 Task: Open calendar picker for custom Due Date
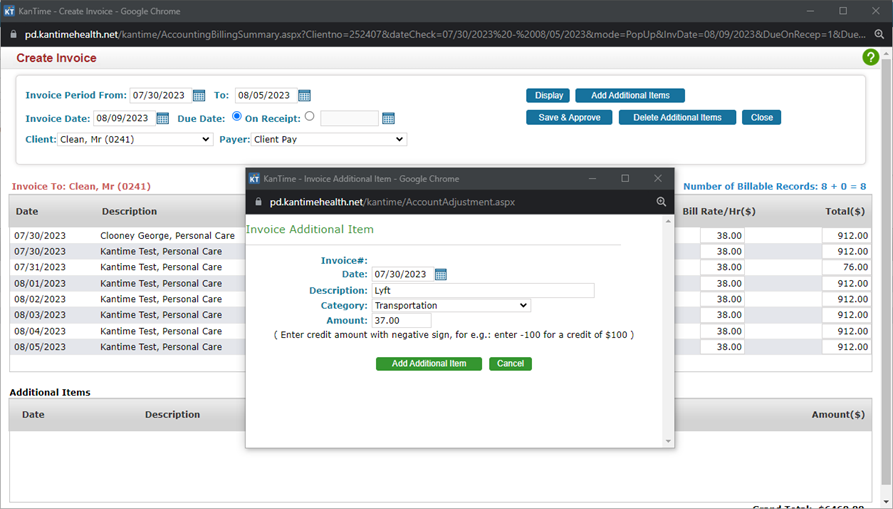388,118
